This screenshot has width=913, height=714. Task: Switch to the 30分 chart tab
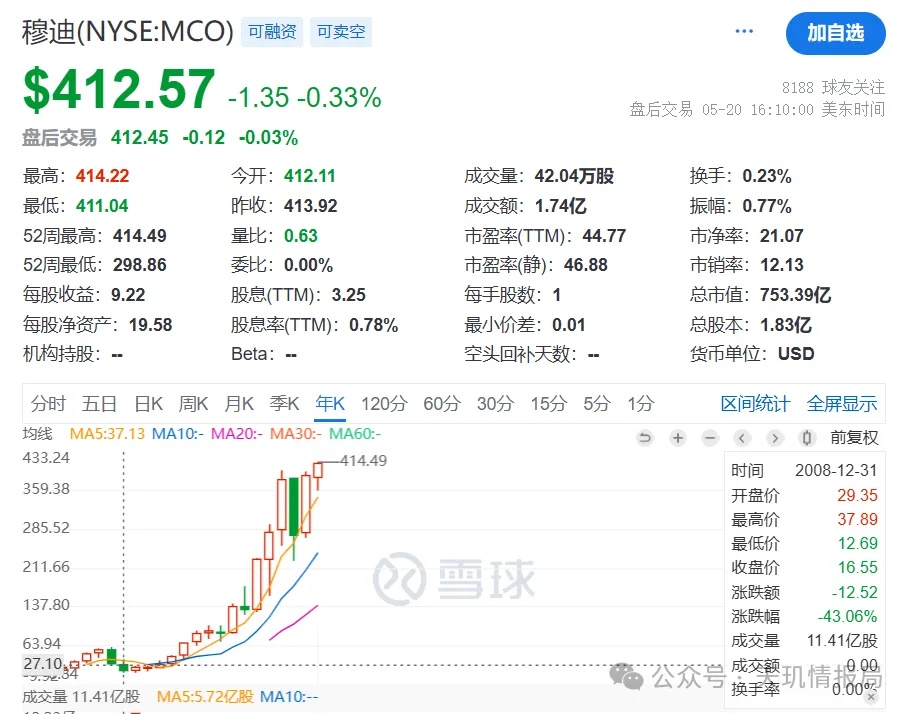pos(496,404)
